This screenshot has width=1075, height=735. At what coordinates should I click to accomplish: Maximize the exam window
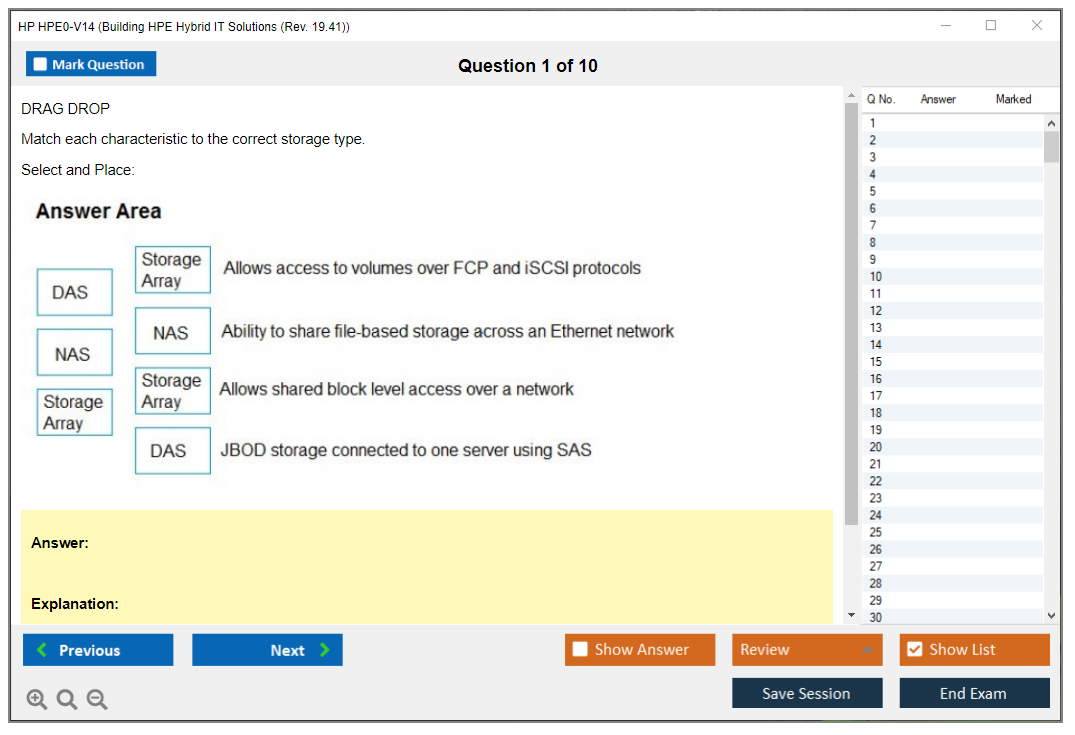991,26
